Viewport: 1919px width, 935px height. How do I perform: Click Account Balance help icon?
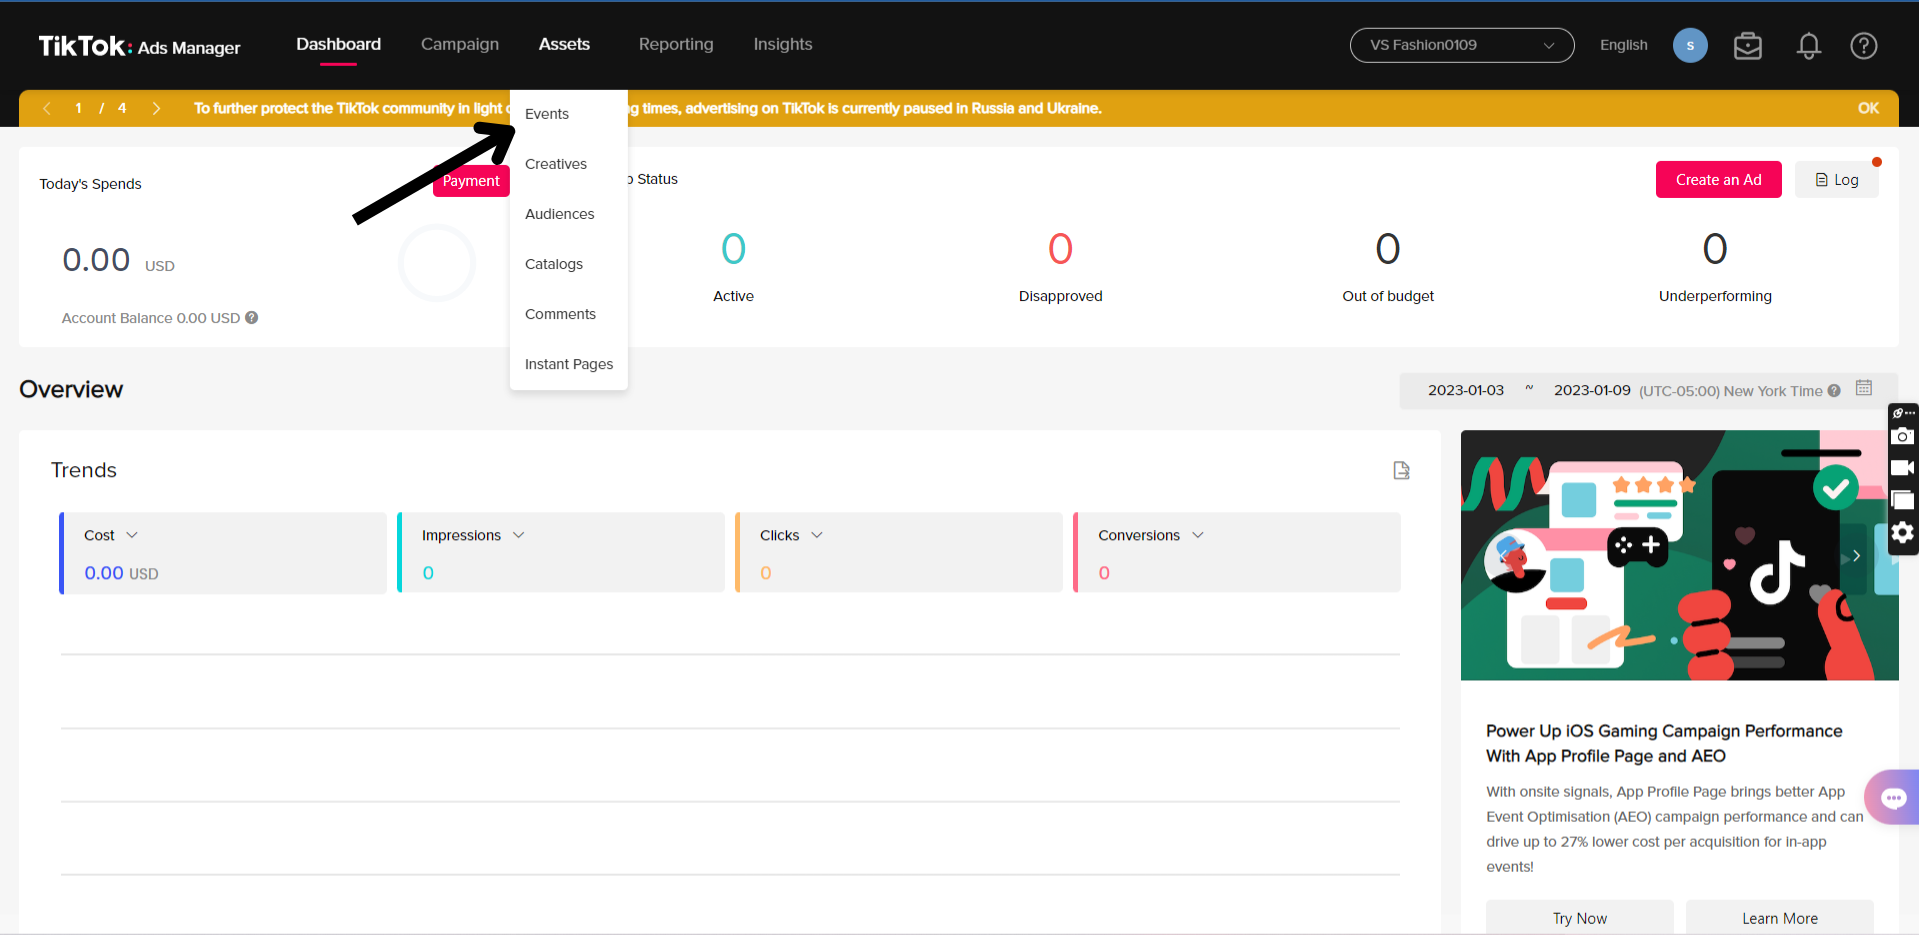click(x=252, y=318)
